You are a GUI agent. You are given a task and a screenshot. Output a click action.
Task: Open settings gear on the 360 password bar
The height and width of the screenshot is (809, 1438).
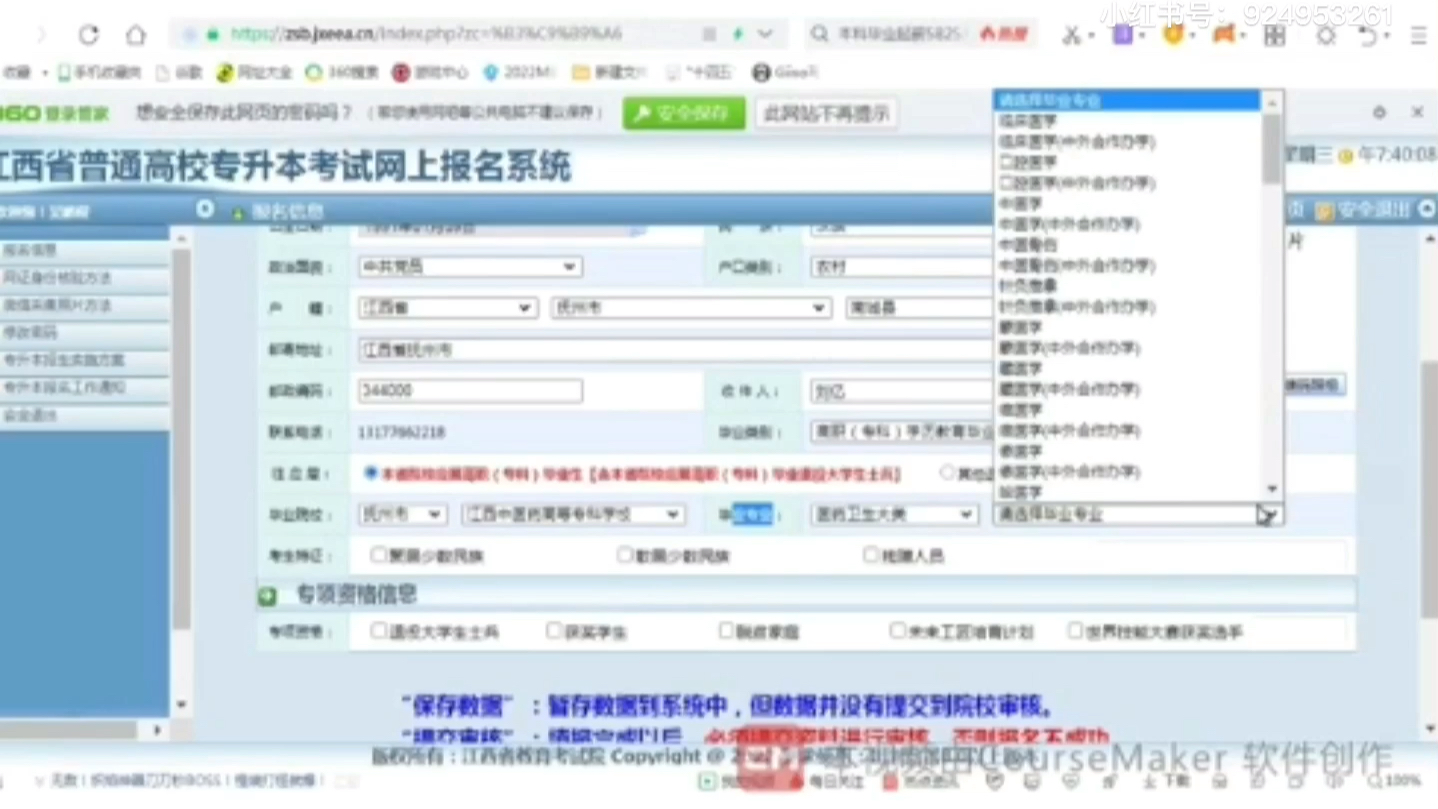[x=1379, y=113]
